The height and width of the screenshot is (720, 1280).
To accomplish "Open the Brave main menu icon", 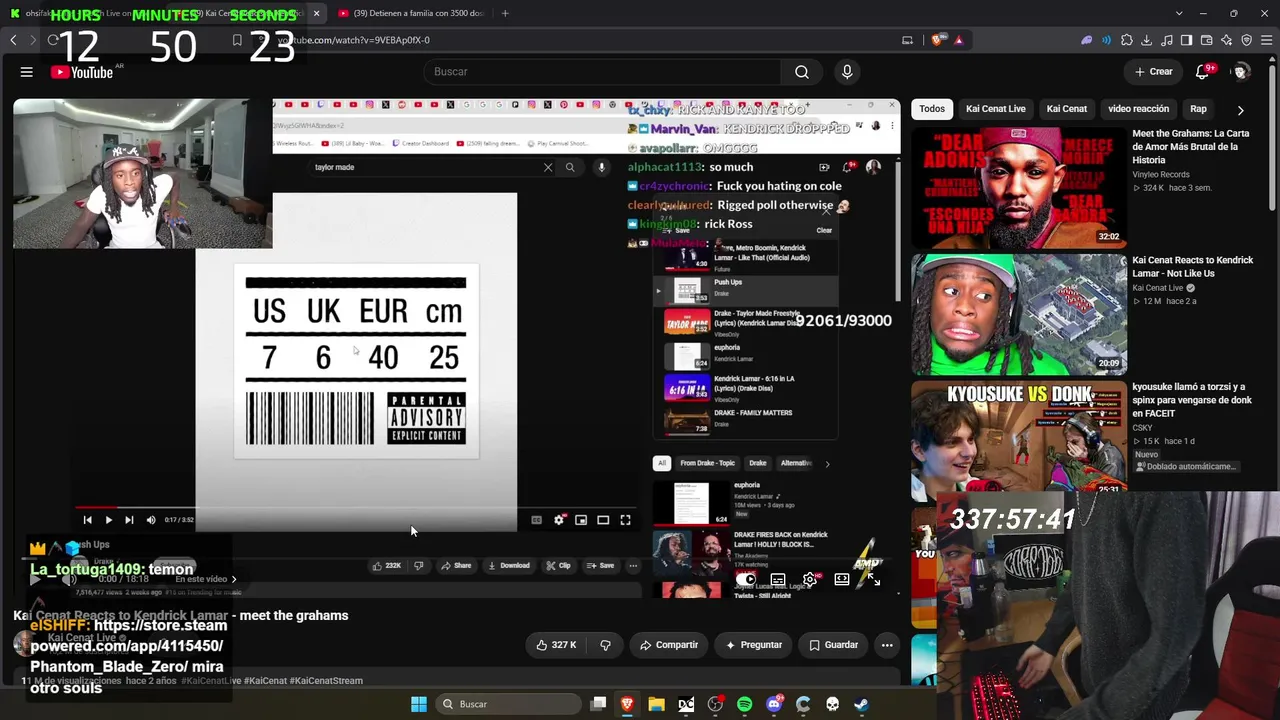I will pyautogui.click(x=1266, y=40).
